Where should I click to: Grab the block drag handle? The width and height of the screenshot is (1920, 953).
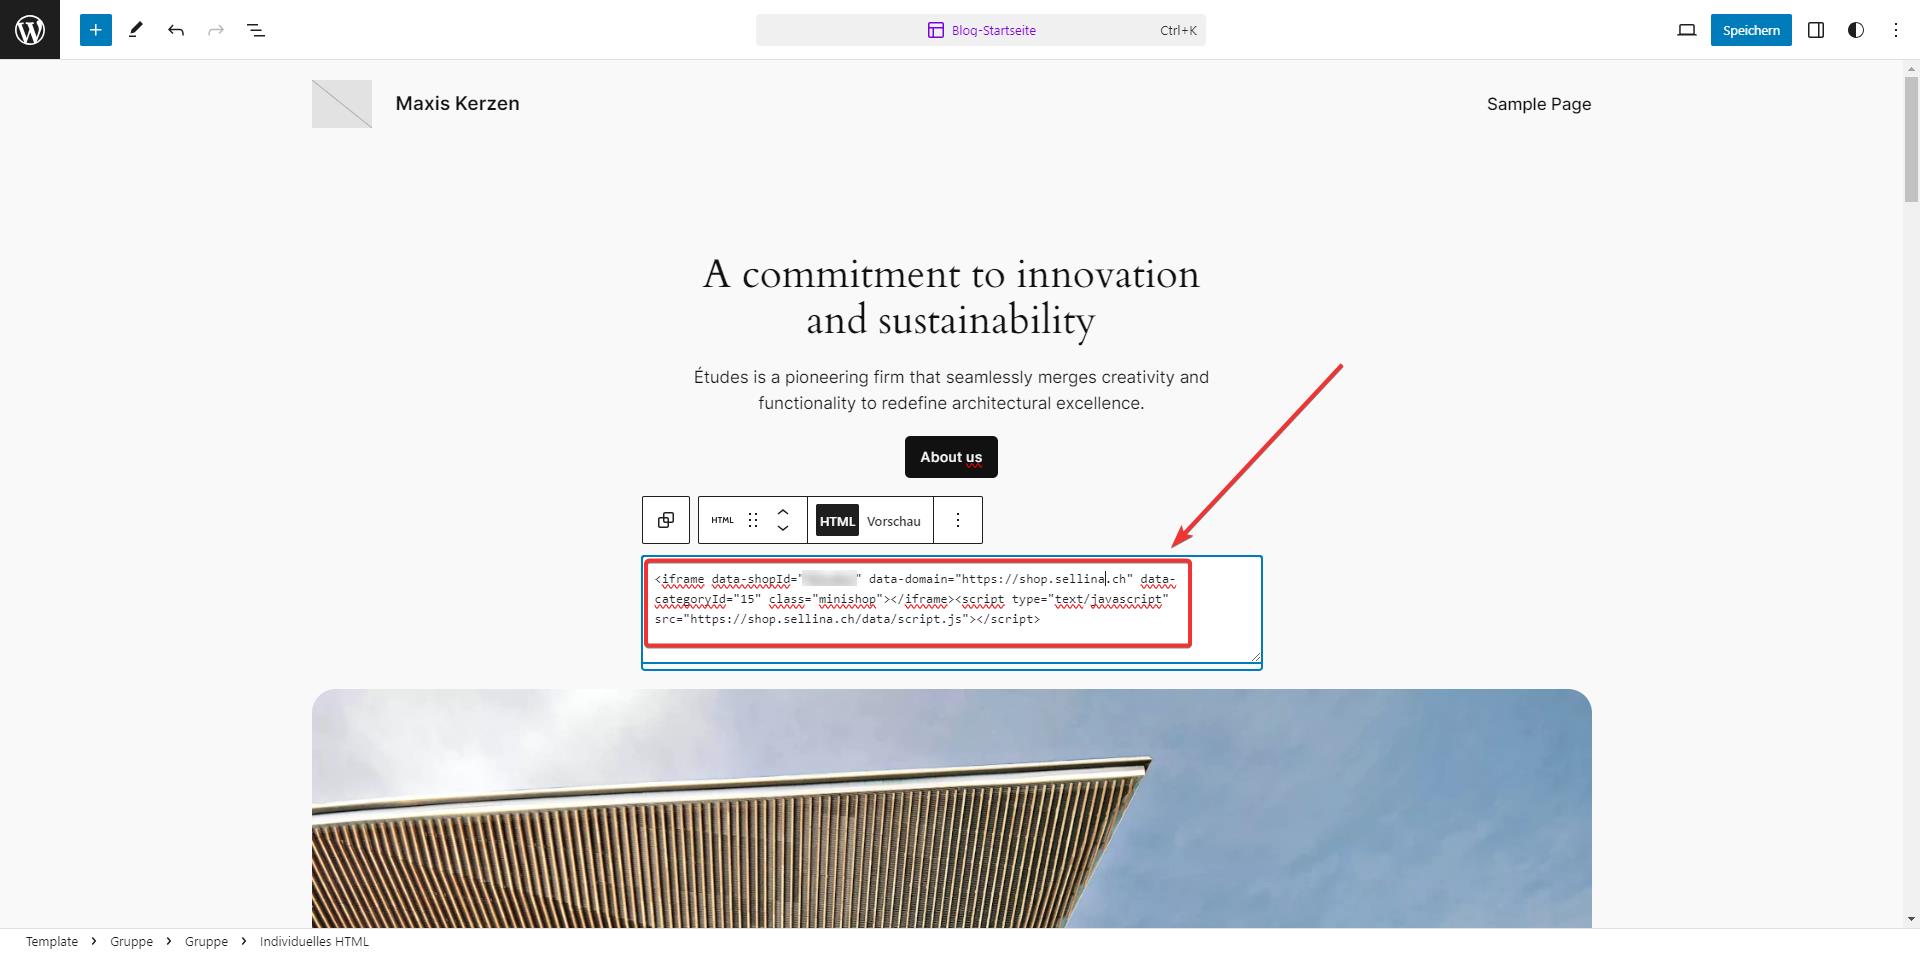click(753, 520)
